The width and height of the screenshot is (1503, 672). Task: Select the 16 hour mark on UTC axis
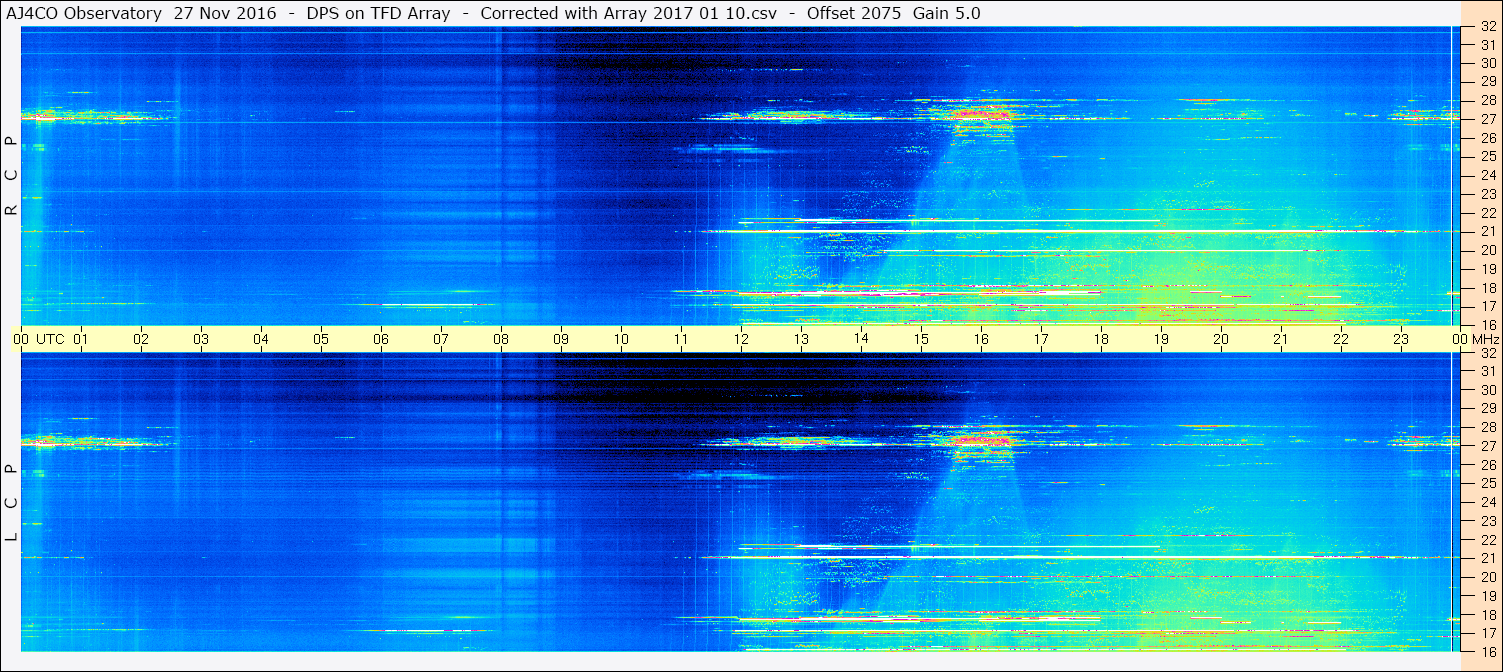[x=981, y=339]
